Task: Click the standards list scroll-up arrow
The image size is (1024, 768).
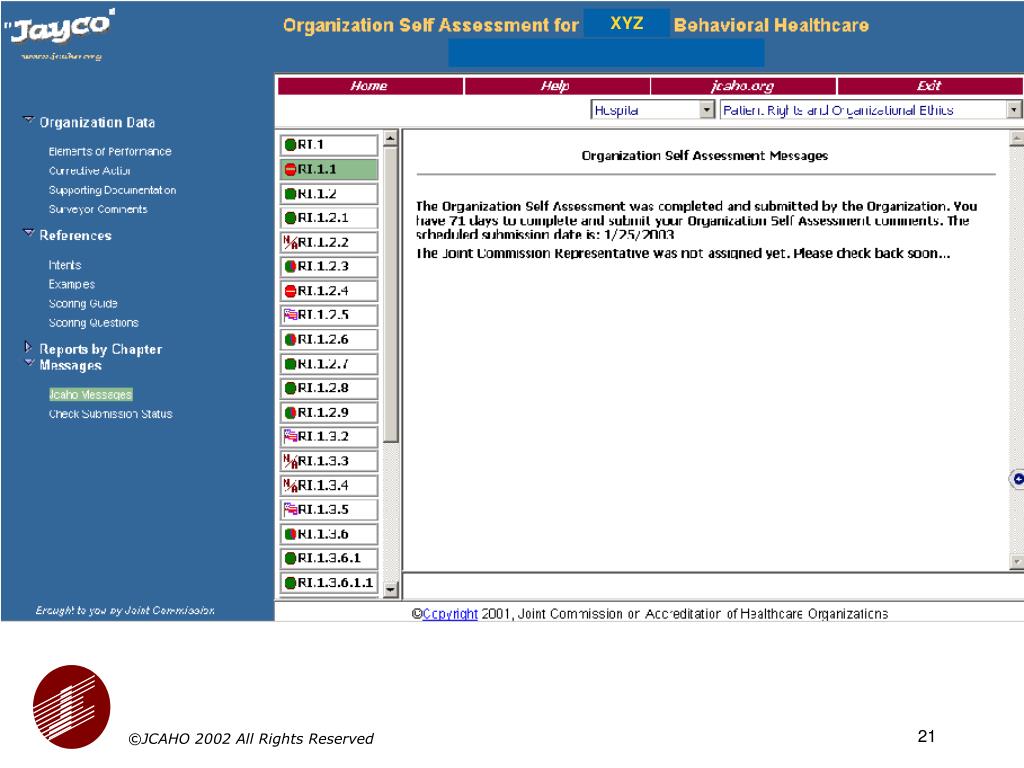Action: click(391, 138)
